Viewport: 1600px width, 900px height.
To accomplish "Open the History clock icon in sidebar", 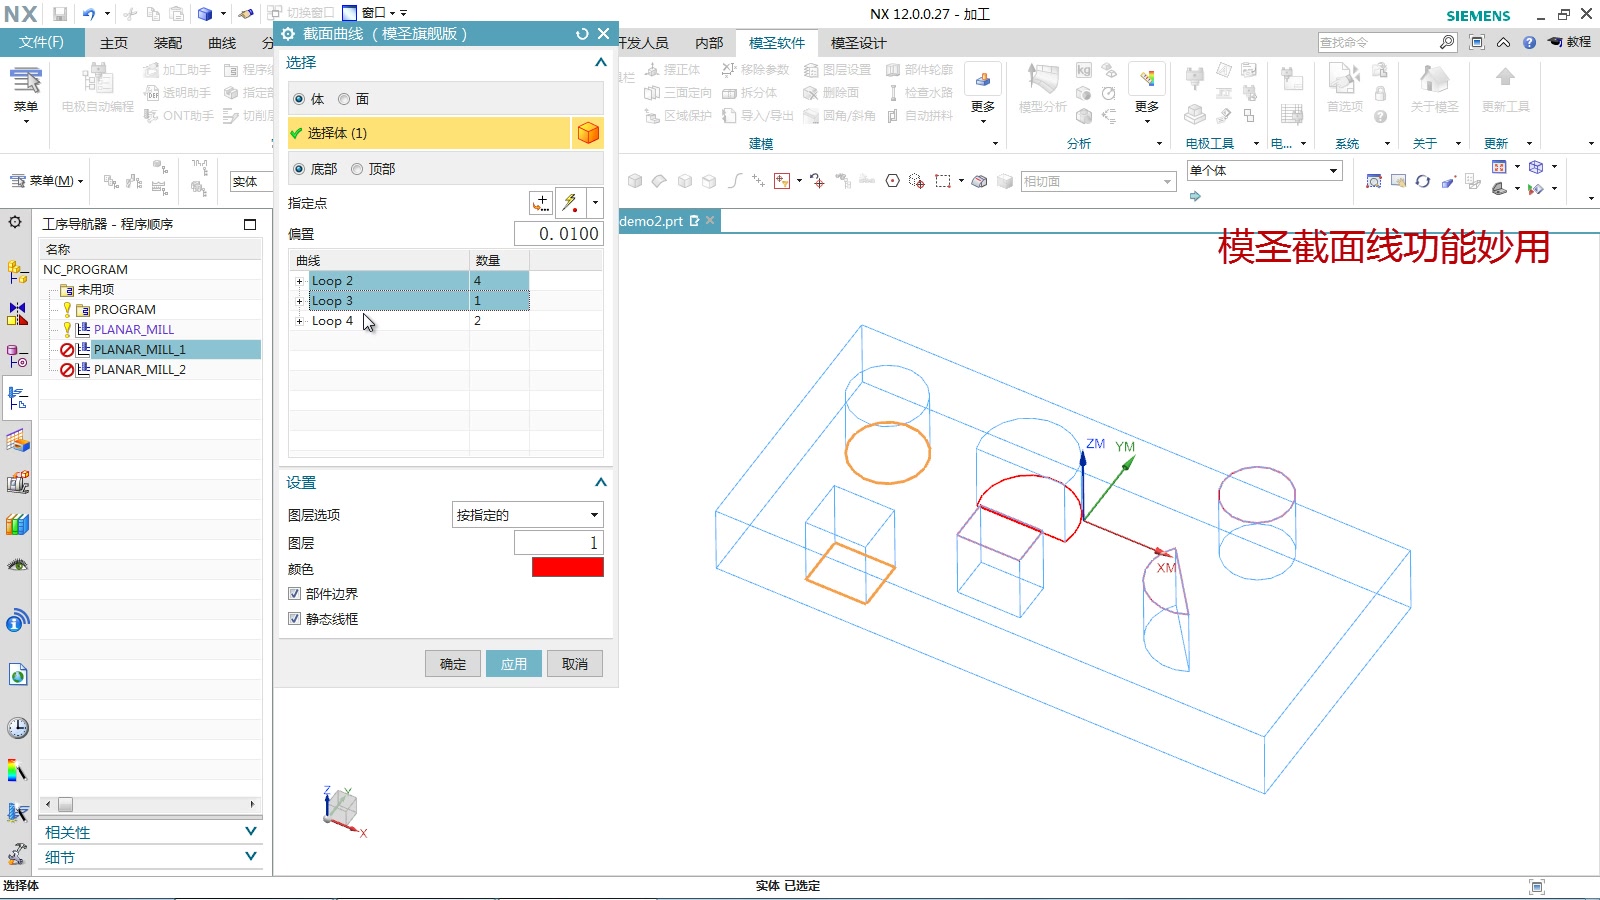I will 18,728.
